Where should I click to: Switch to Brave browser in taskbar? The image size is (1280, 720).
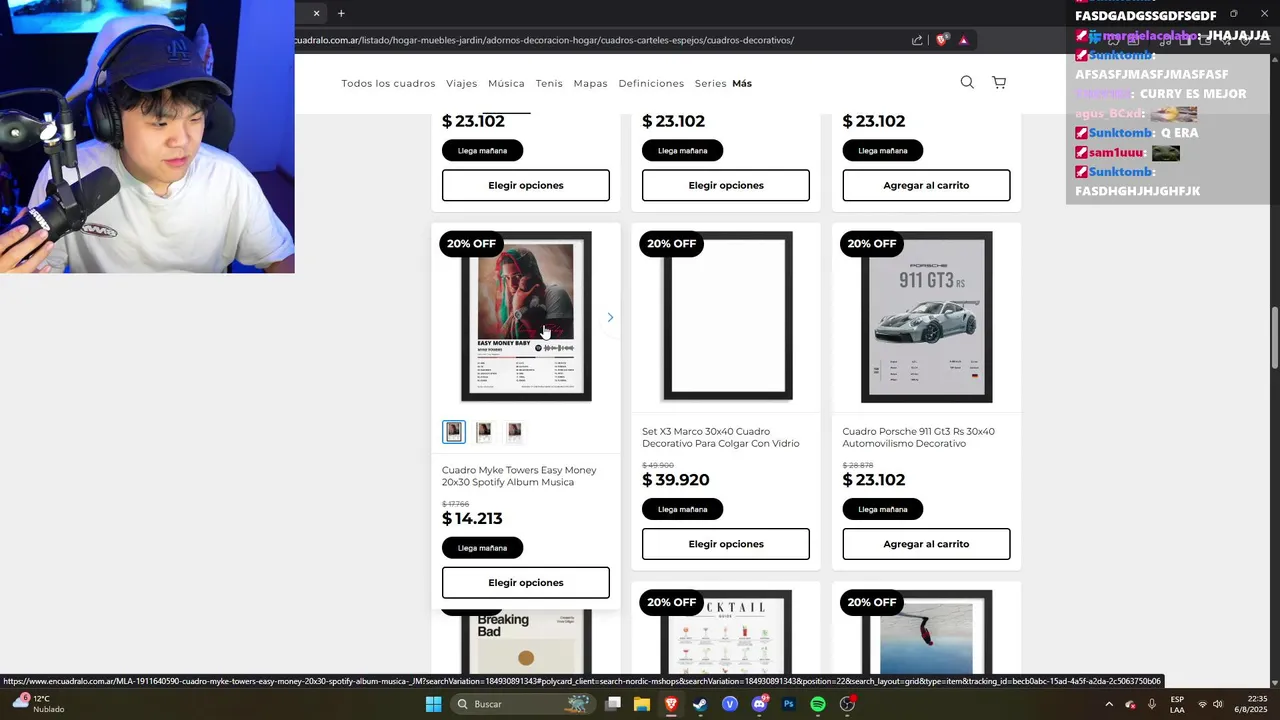(670, 704)
